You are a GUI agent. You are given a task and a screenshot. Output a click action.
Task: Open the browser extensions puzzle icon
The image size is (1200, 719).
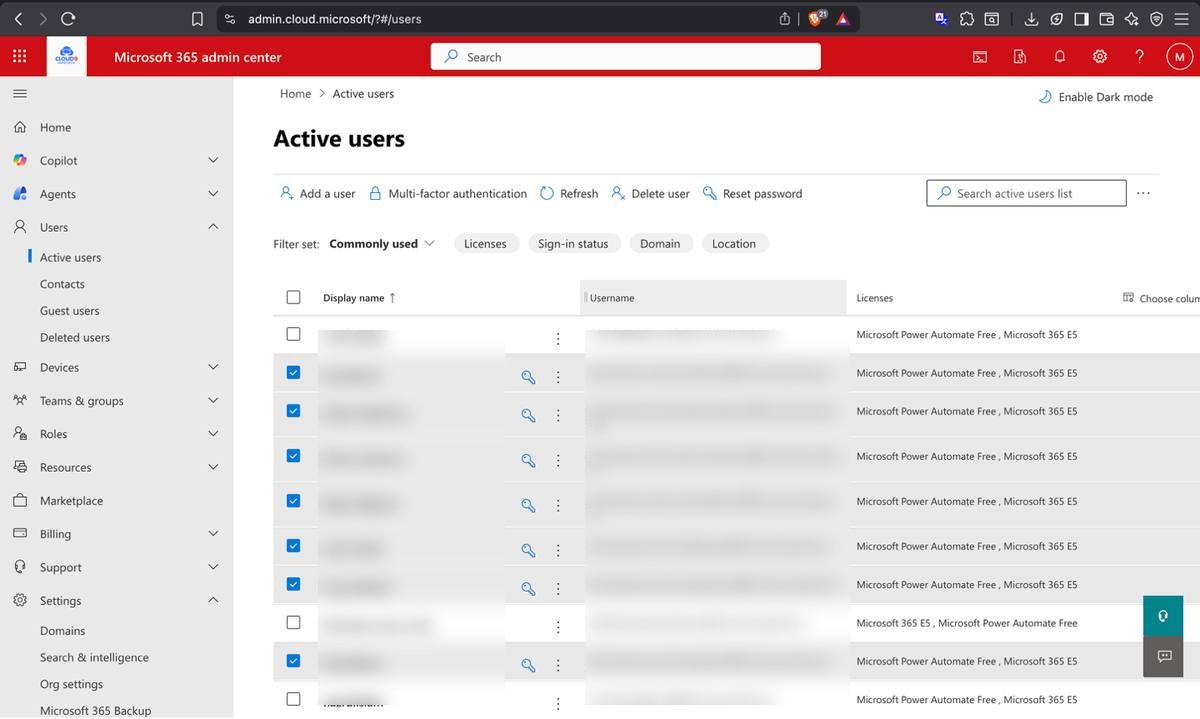[966, 19]
